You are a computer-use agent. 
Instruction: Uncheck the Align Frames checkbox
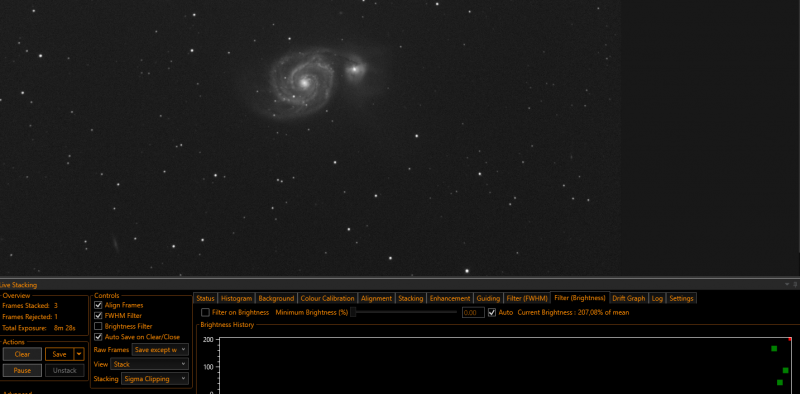click(98, 305)
